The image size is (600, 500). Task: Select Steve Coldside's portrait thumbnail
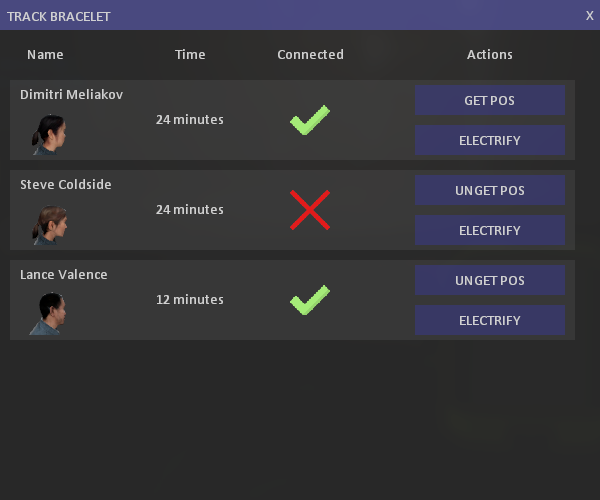tap(49, 225)
